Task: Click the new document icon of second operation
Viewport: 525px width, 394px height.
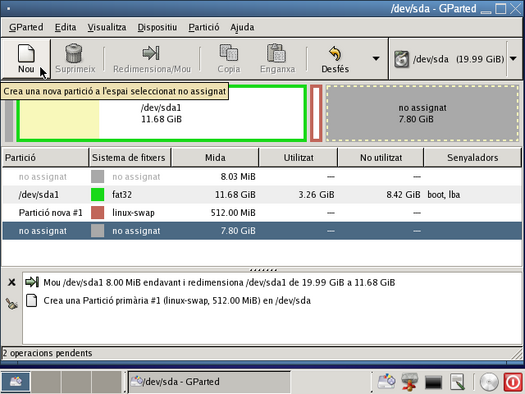Action: (31, 300)
